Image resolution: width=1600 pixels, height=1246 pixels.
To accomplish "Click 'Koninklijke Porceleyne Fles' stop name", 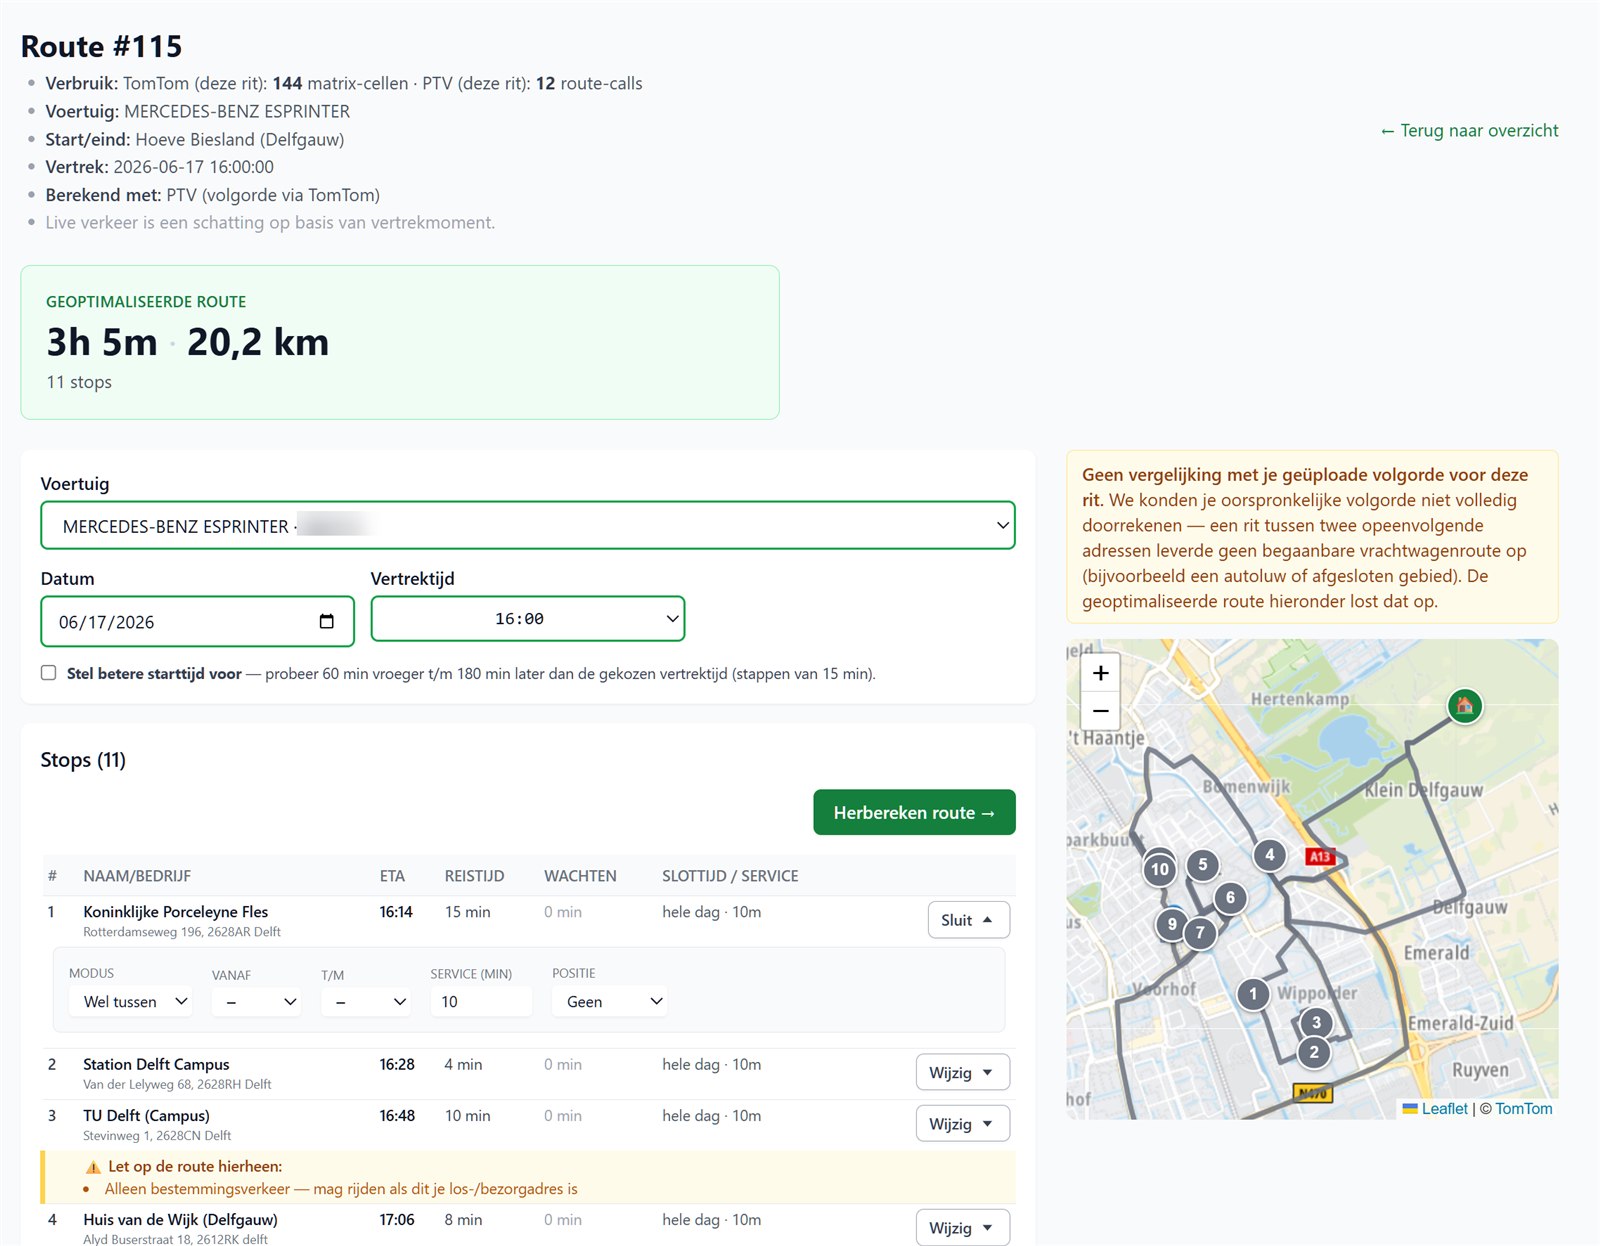I will click(x=176, y=911).
